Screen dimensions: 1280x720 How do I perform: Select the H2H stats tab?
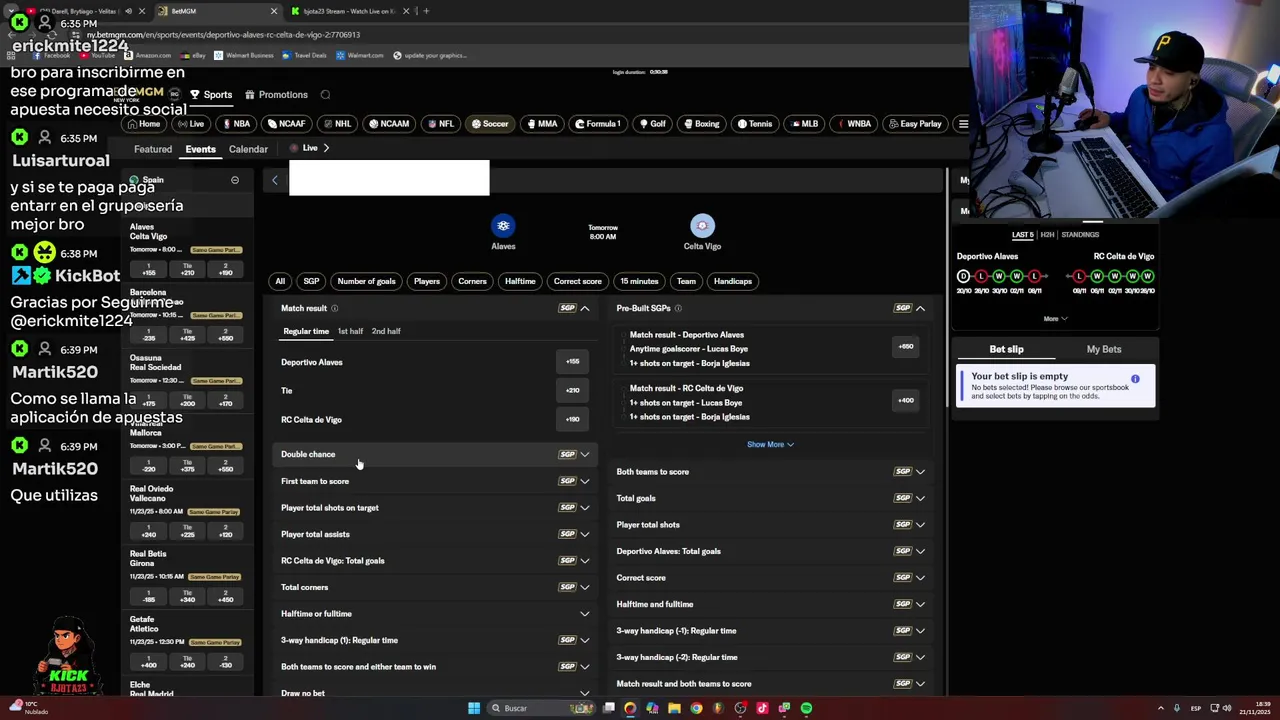(1047, 235)
